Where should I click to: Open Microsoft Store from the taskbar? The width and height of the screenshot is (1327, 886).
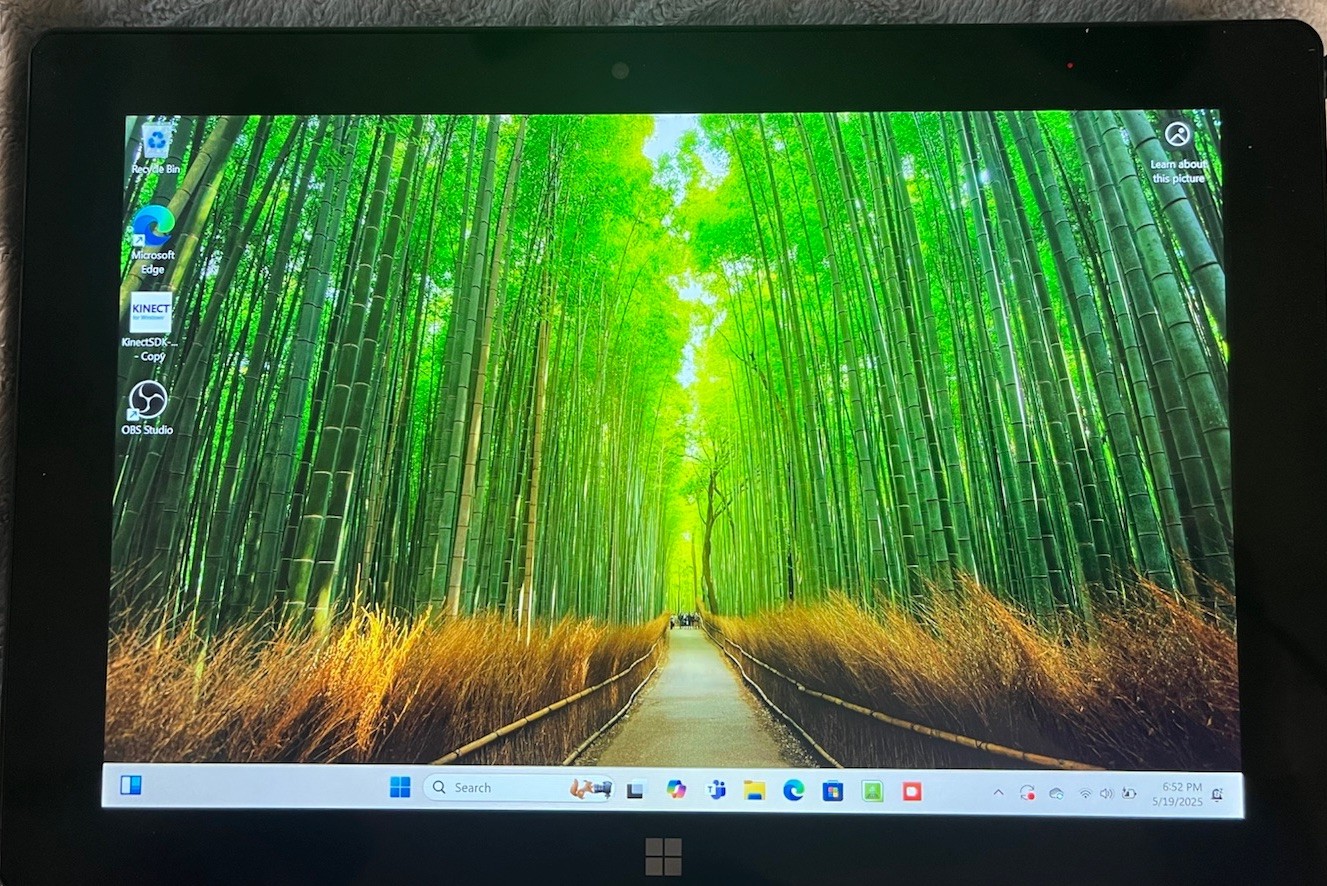[x=830, y=788]
